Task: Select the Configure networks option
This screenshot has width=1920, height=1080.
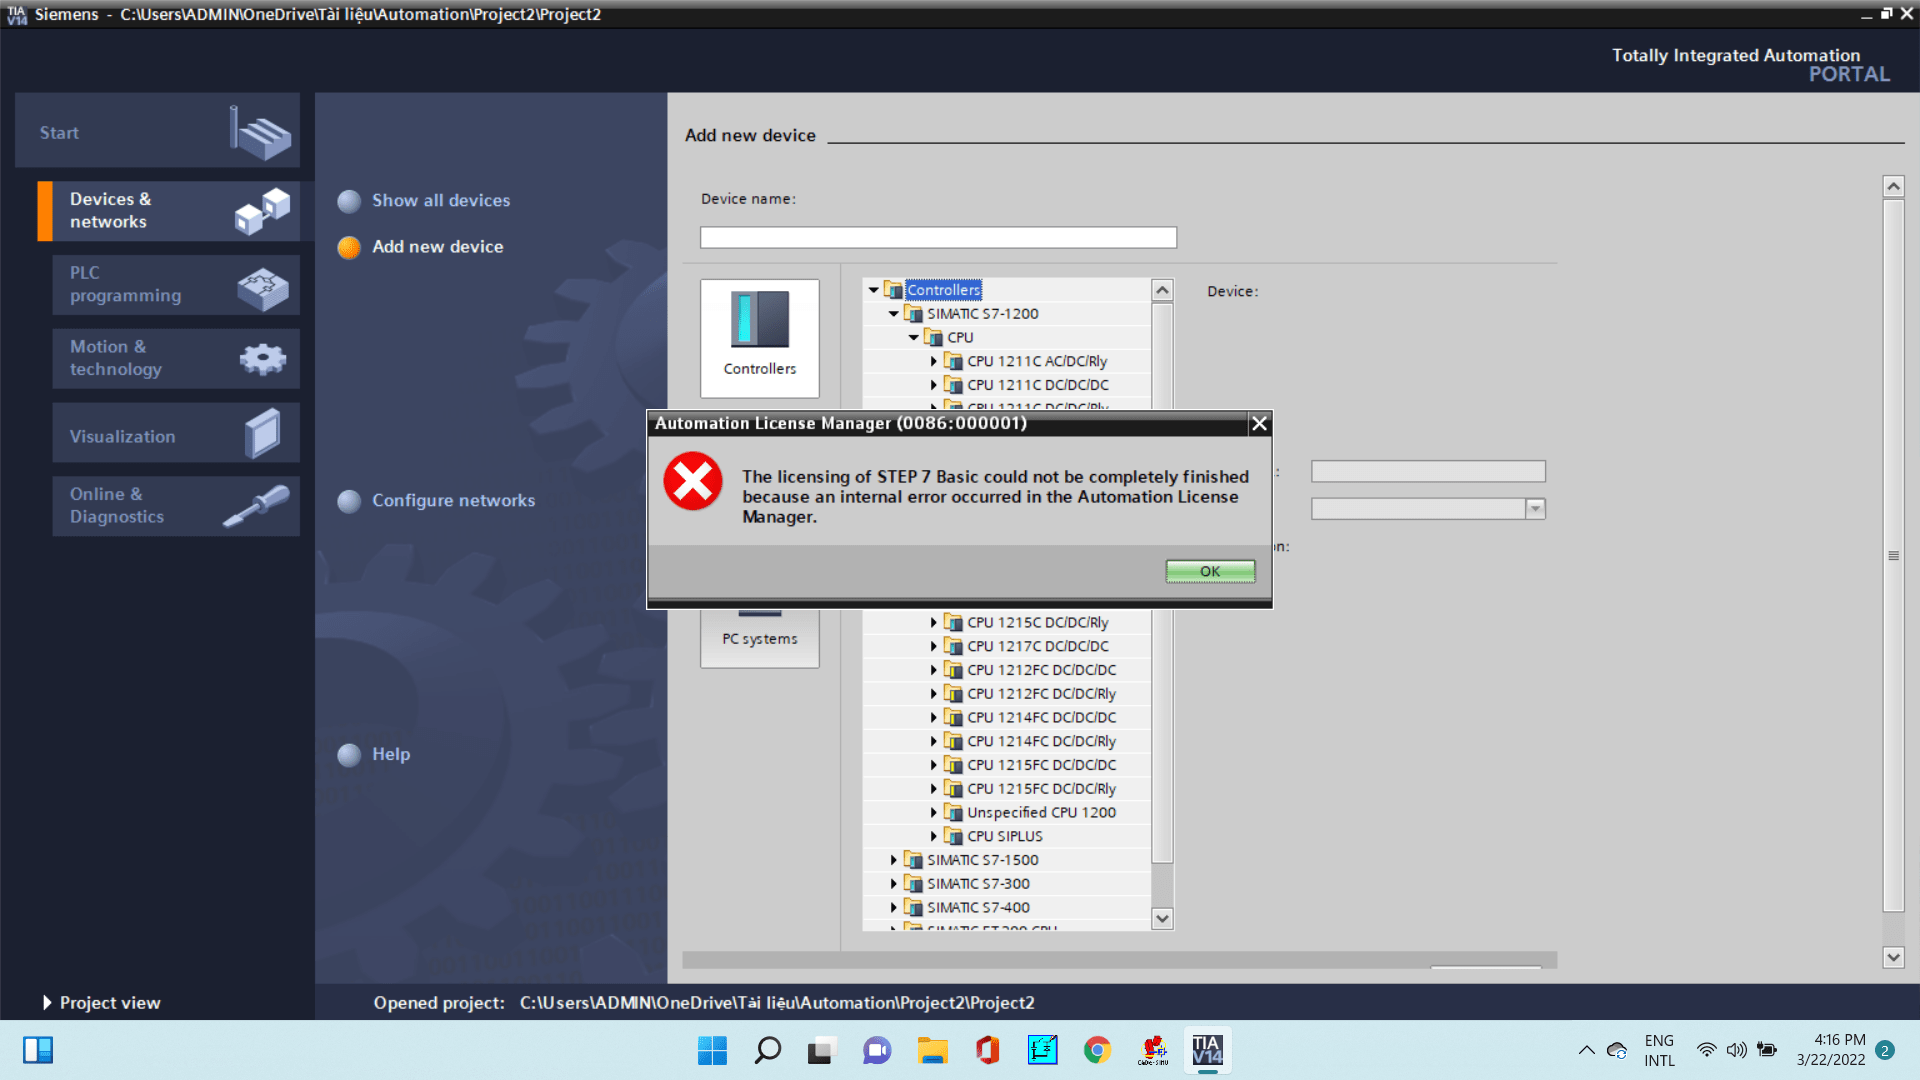Action: click(x=453, y=500)
